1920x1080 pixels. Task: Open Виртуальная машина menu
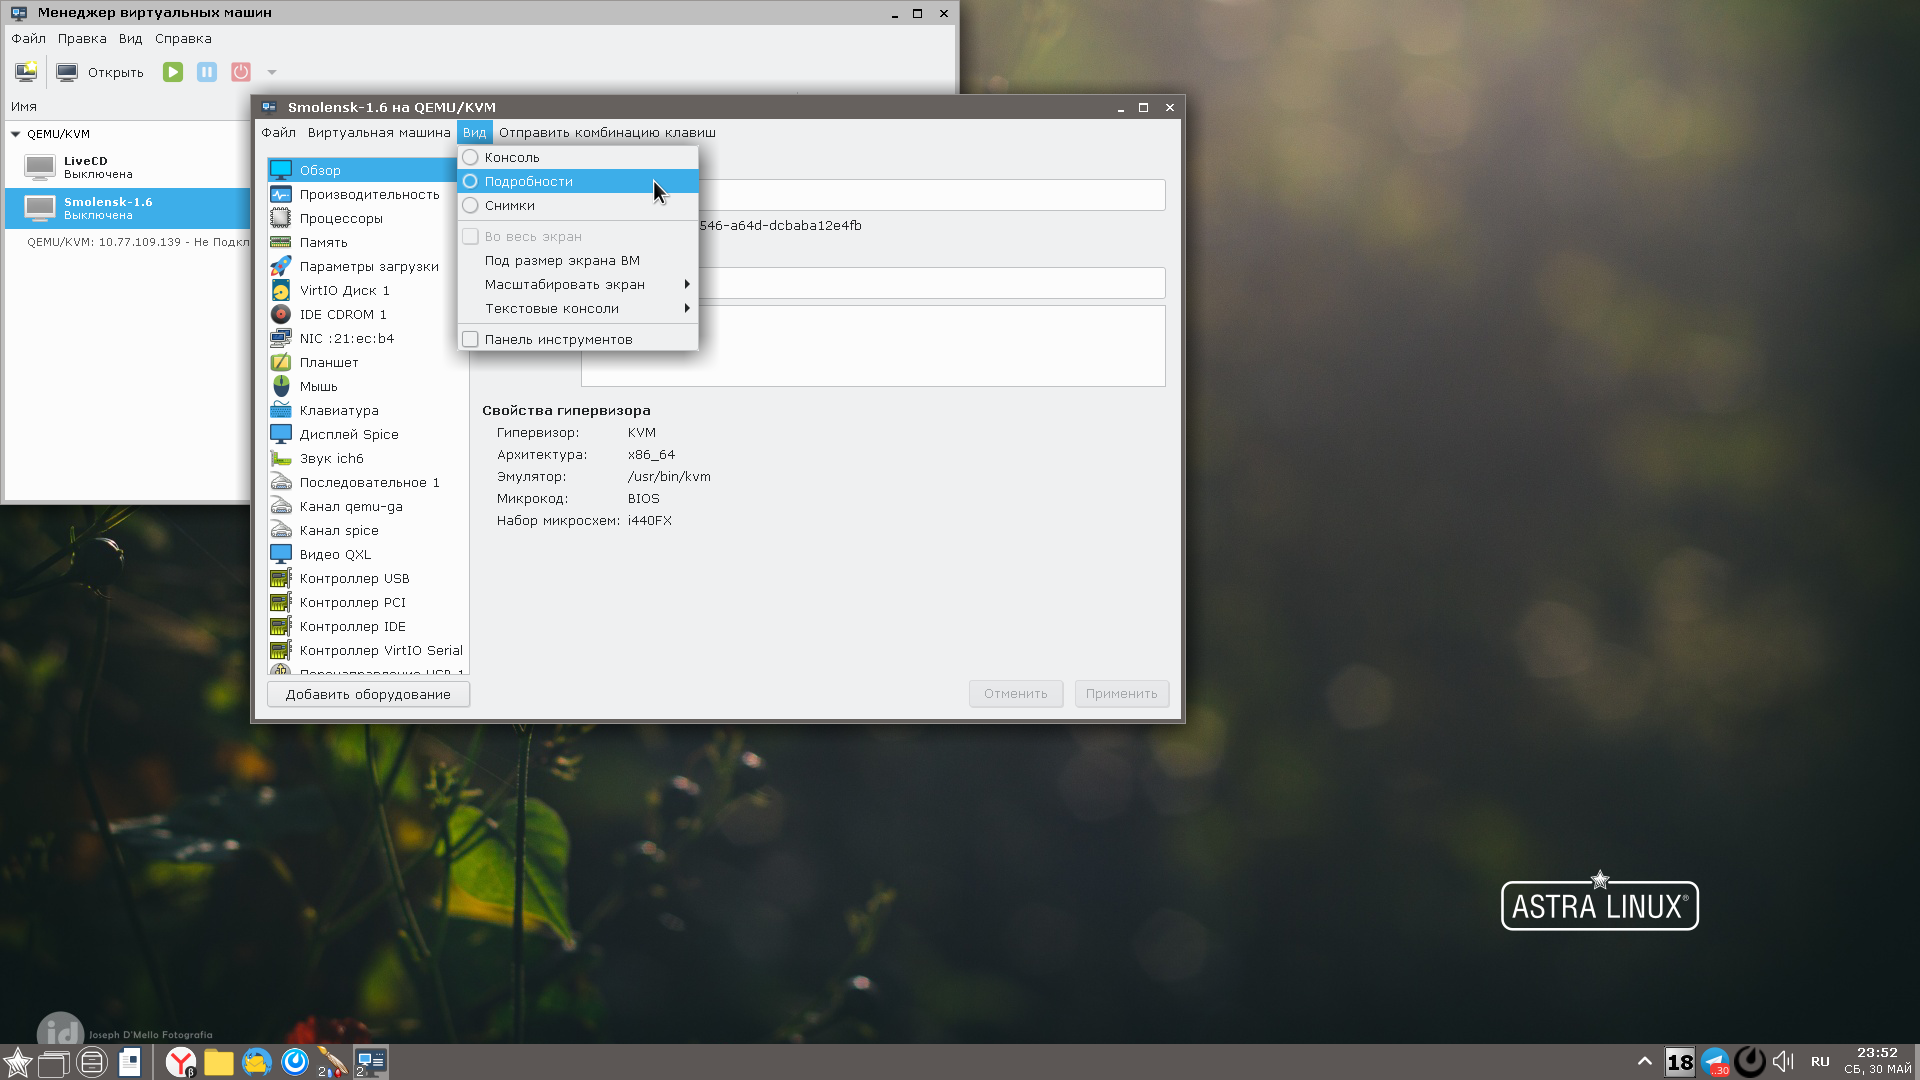[379, 132]
